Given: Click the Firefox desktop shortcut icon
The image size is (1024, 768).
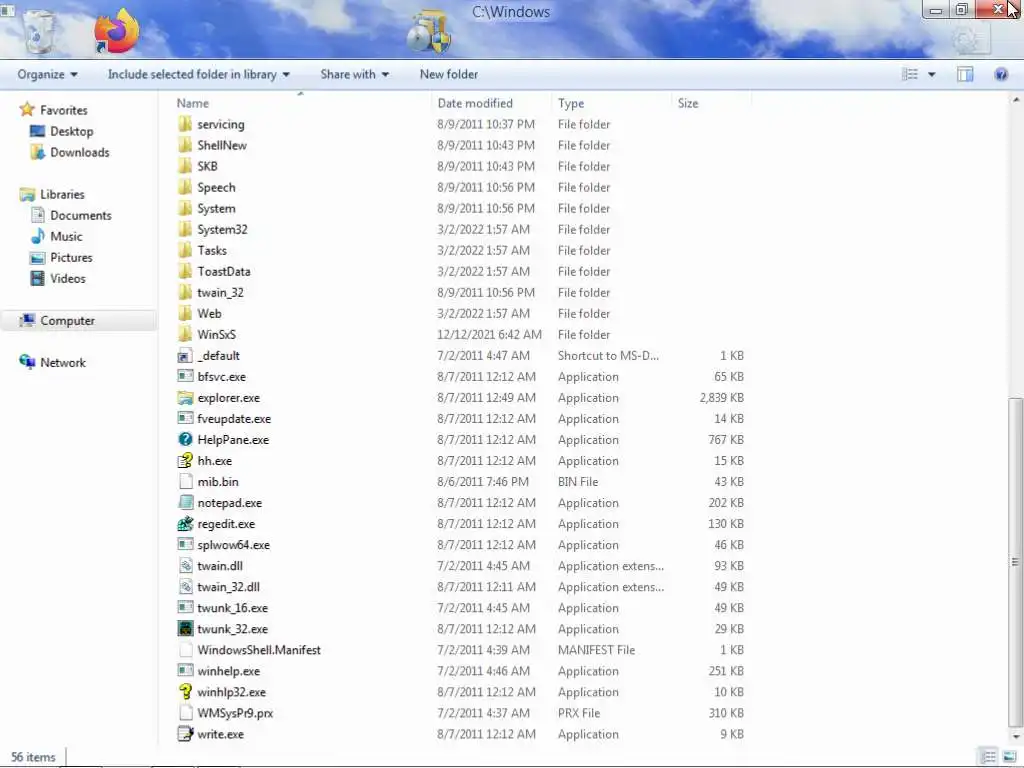Looking at the screenshot, I should (x=116, y=31).
